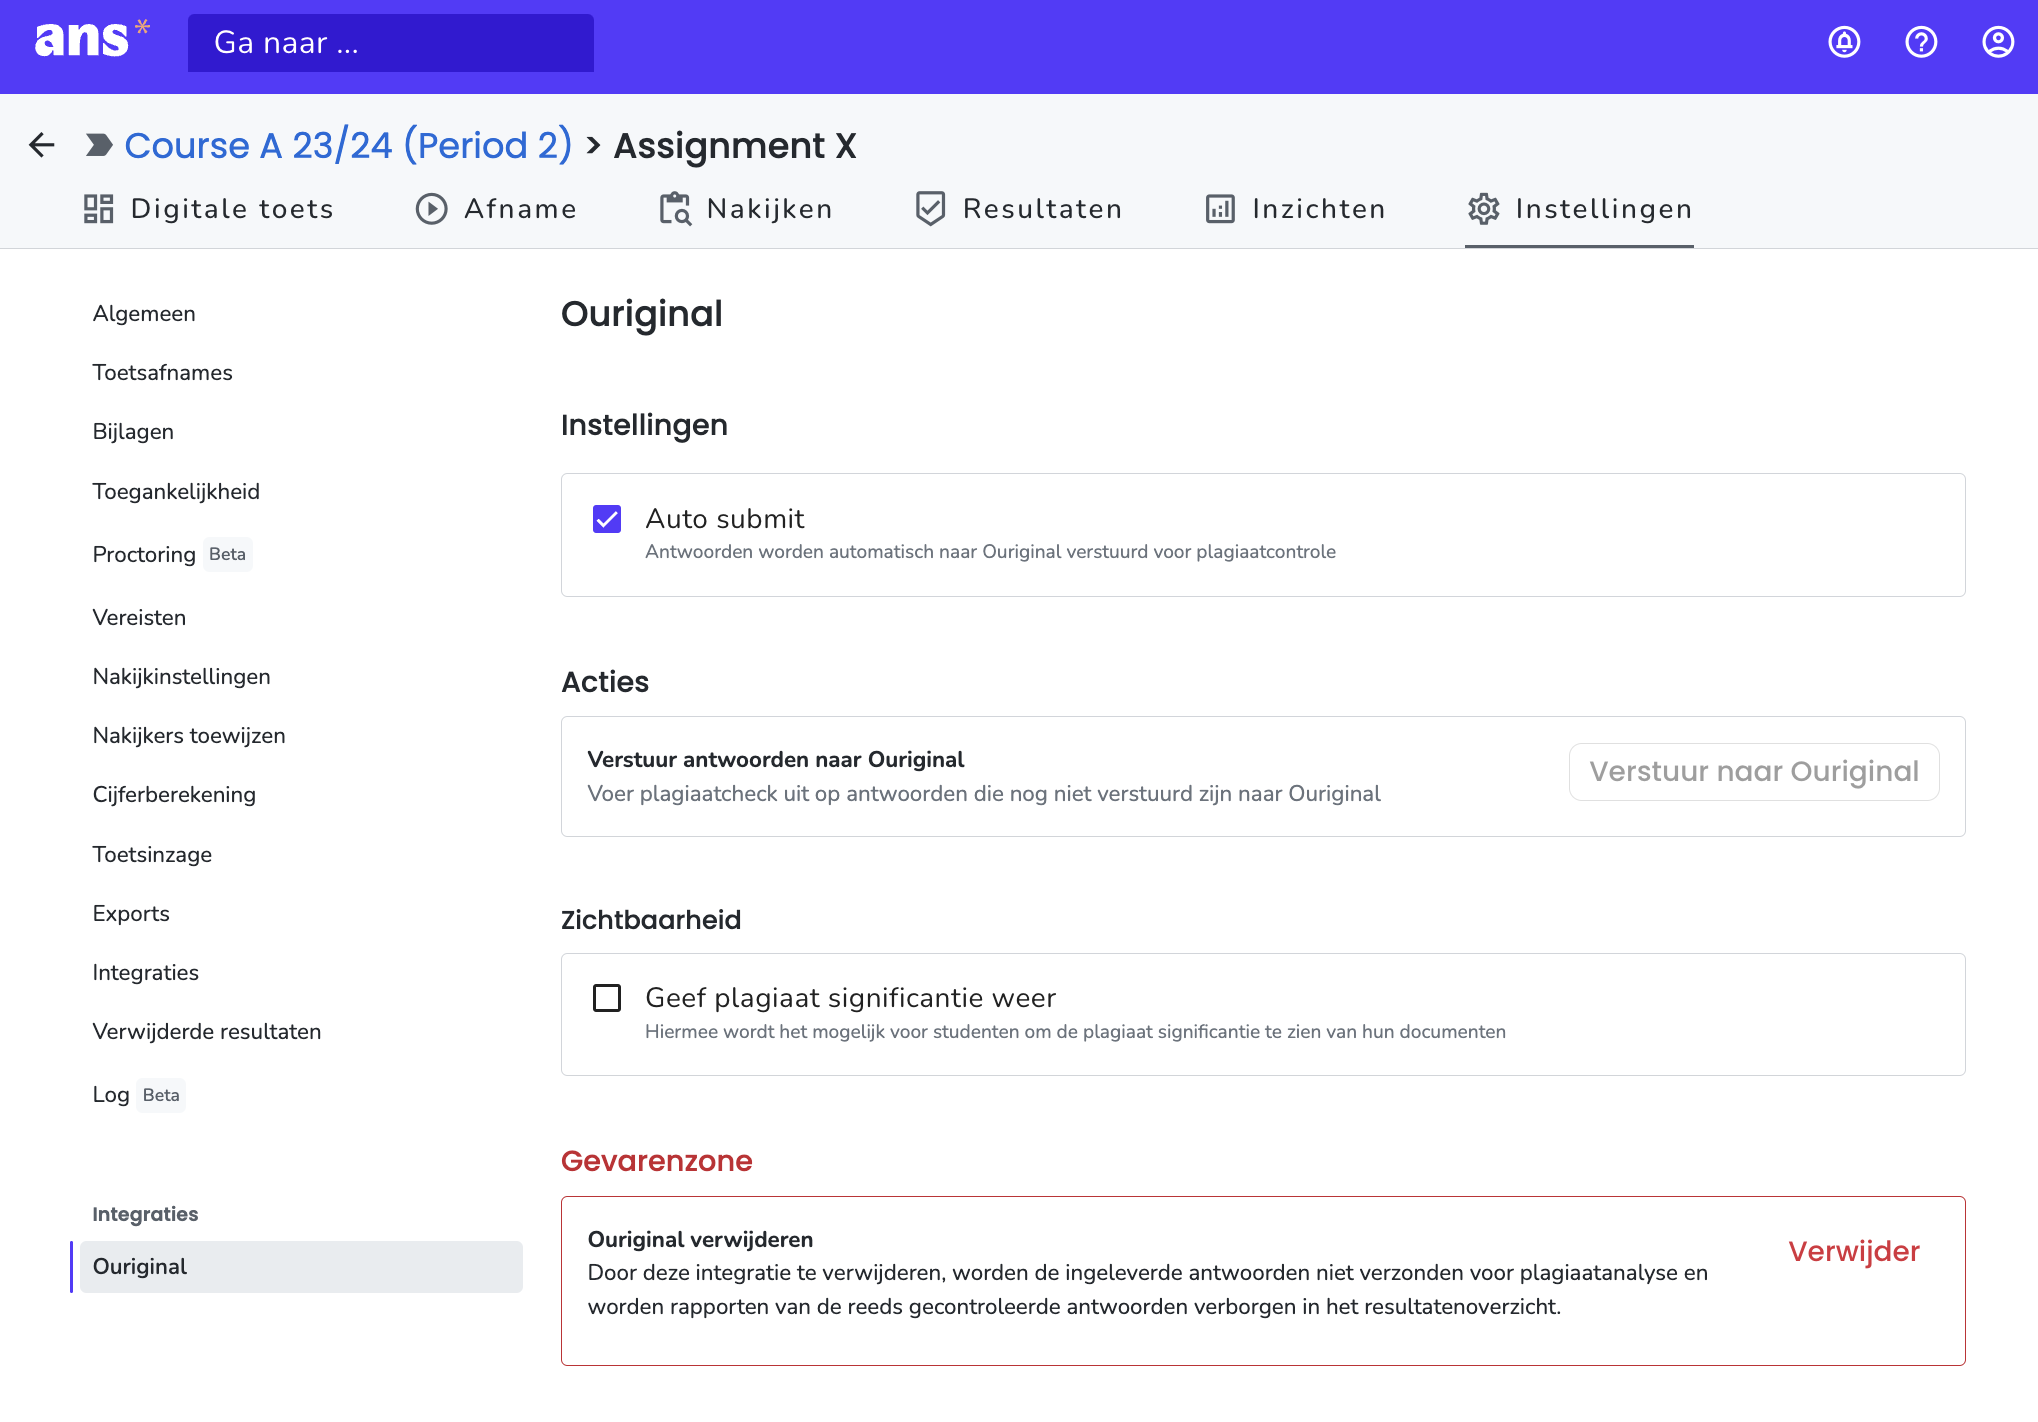Click the Zichtbaarheid heading
This screenshot has width=2038, height=1422.
pos(651,920)
